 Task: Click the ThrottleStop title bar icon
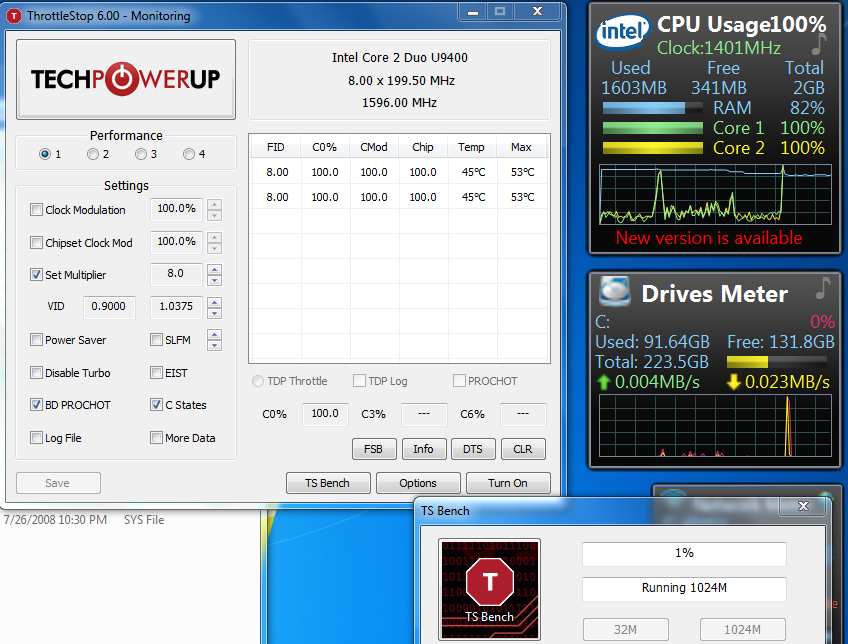click(x=14, y=16)
